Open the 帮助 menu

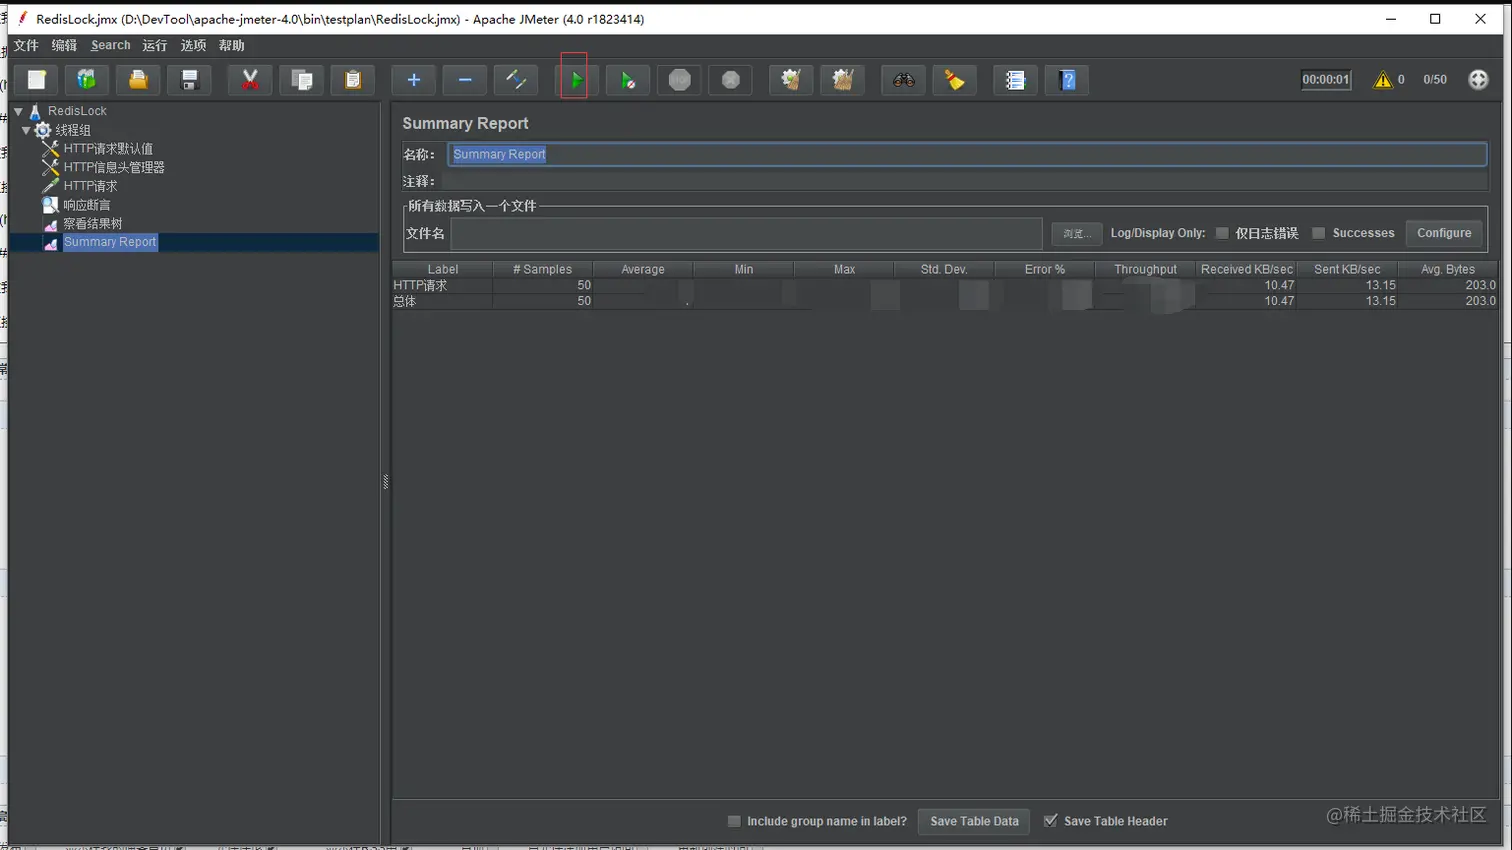(231, 45)
